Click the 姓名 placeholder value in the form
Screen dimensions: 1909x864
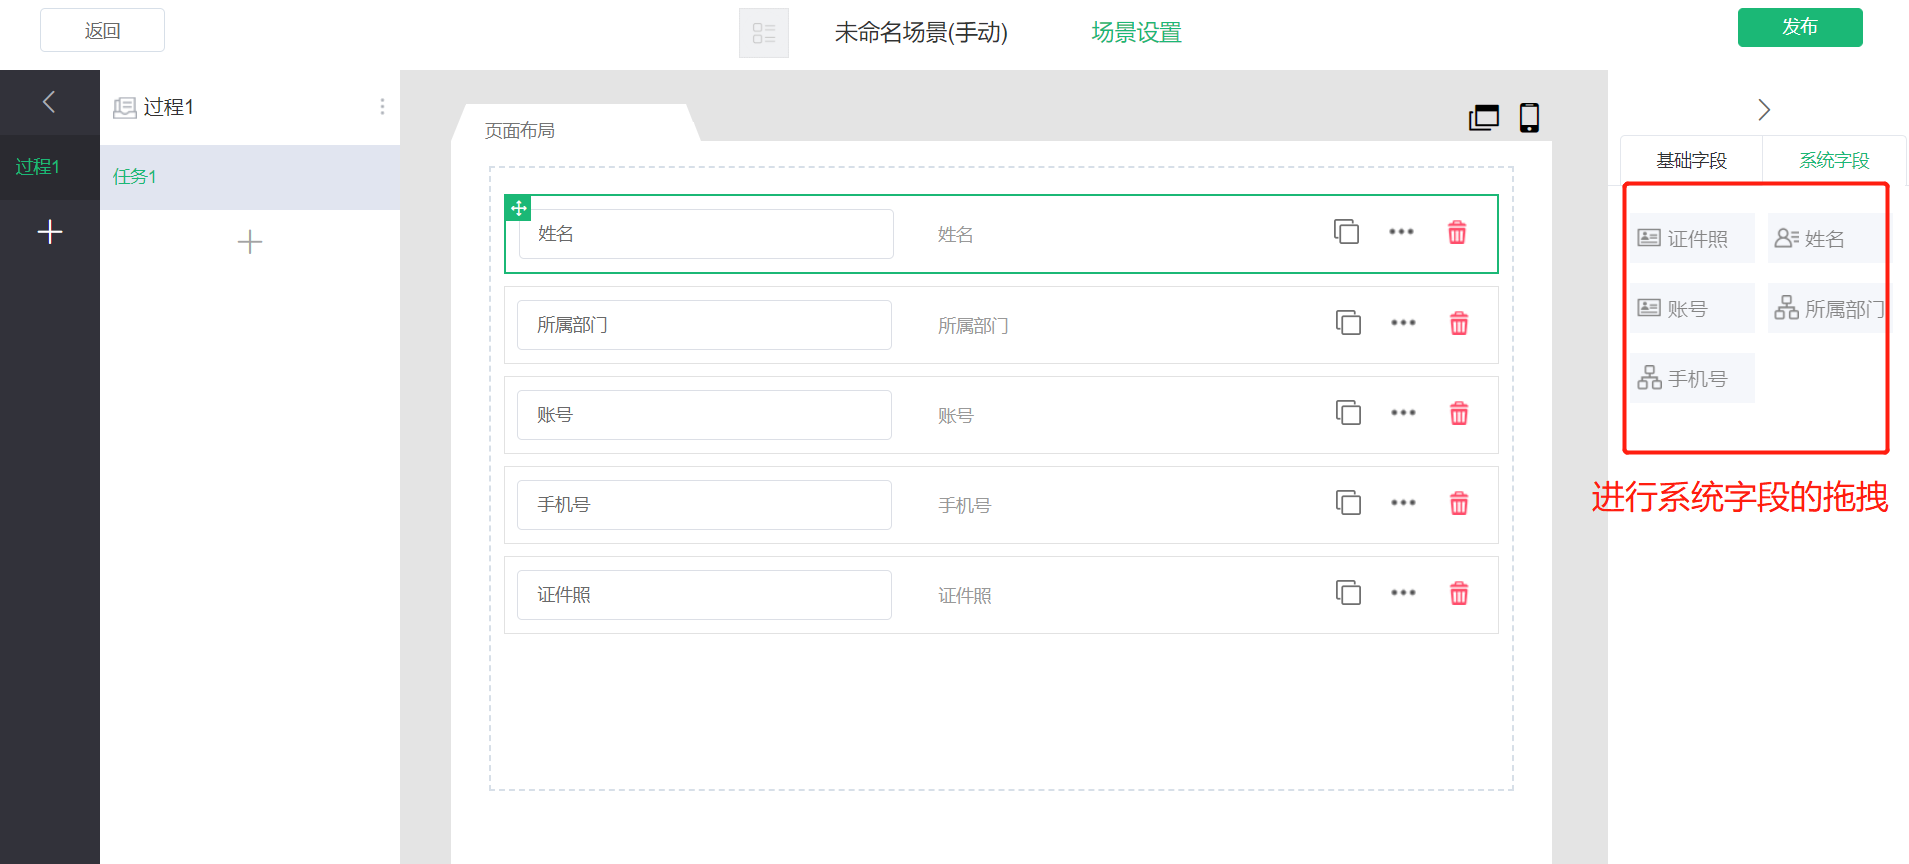point(955,235)
